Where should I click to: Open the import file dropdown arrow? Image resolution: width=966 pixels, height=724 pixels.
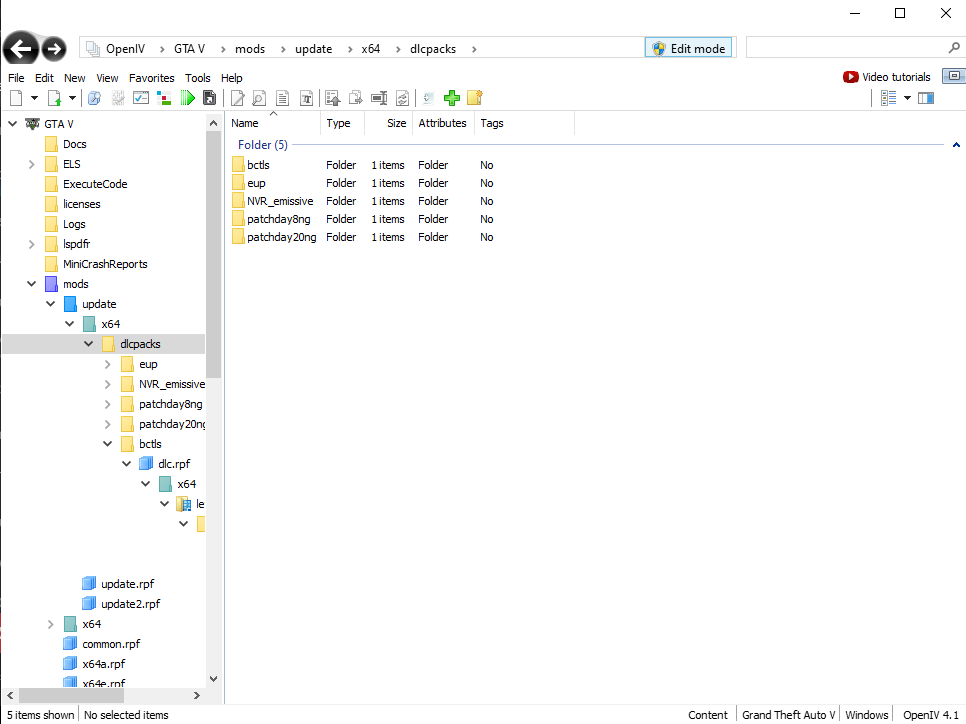point(72,97)
